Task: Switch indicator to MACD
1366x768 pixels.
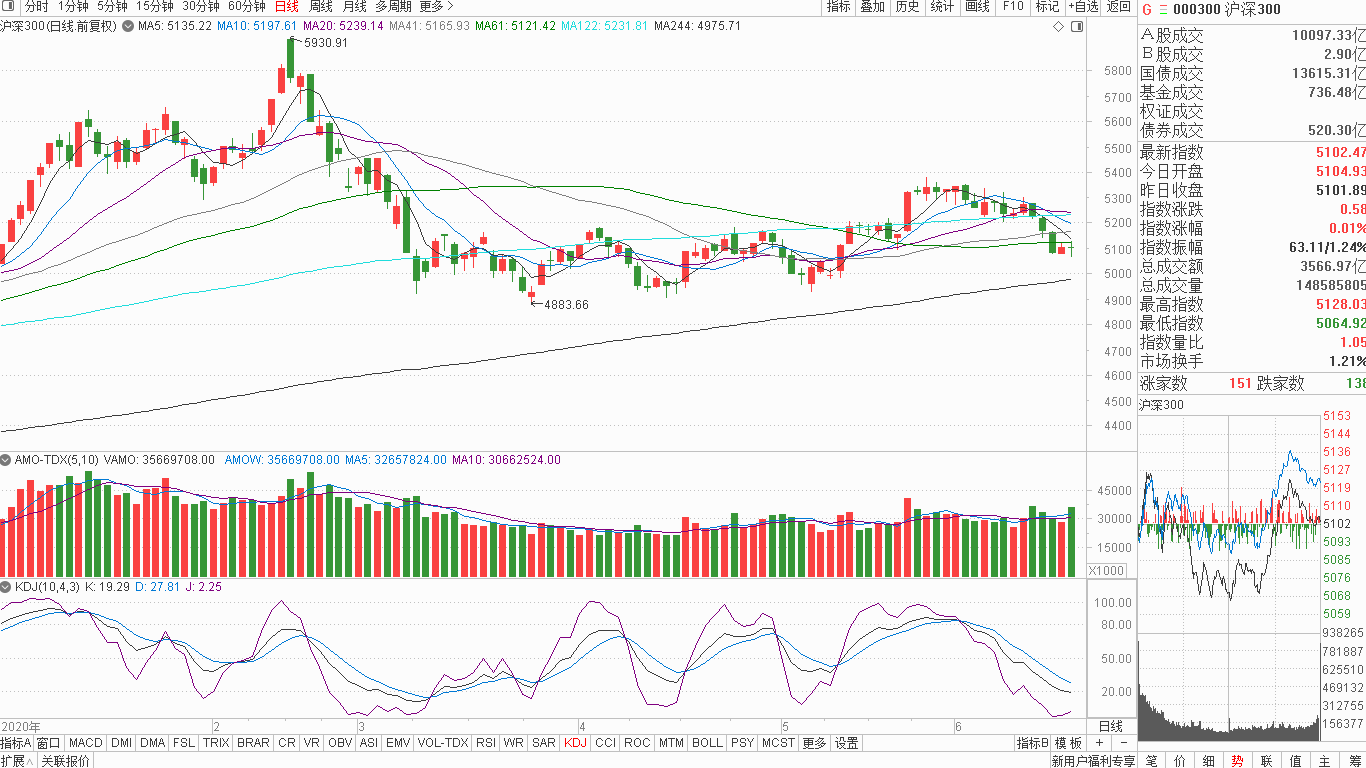Action: 86,743
